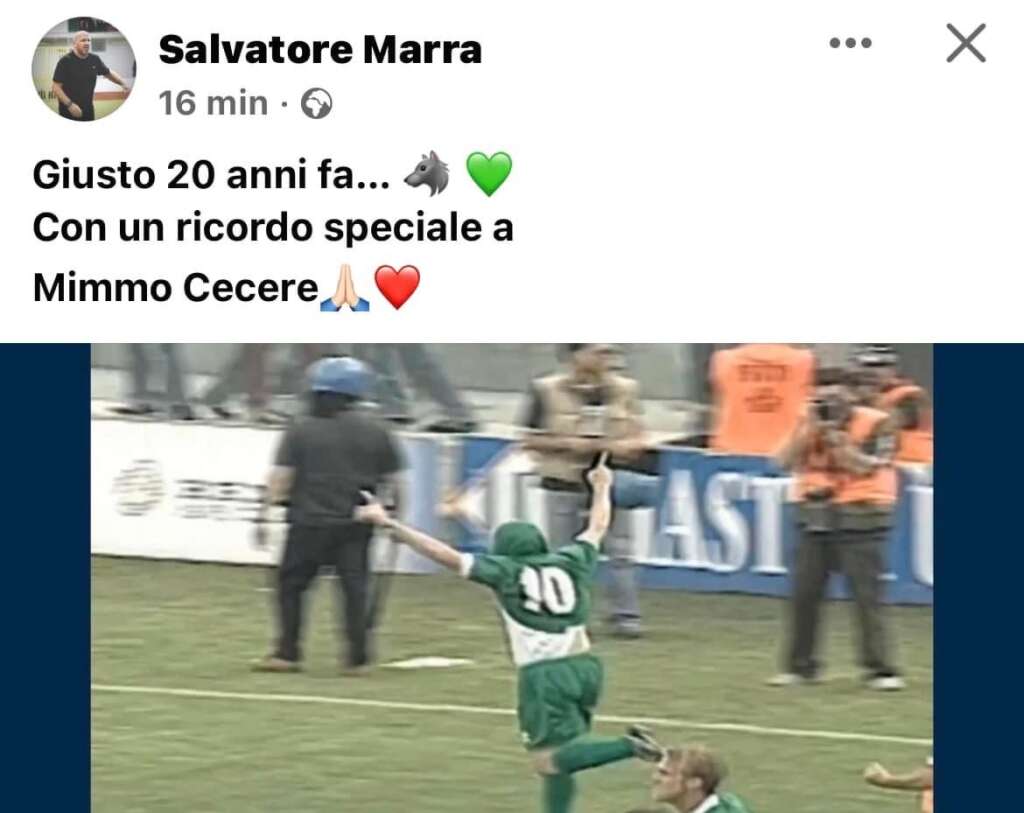
Task: Click the number 10 on the green jersey
Action: 548,590
